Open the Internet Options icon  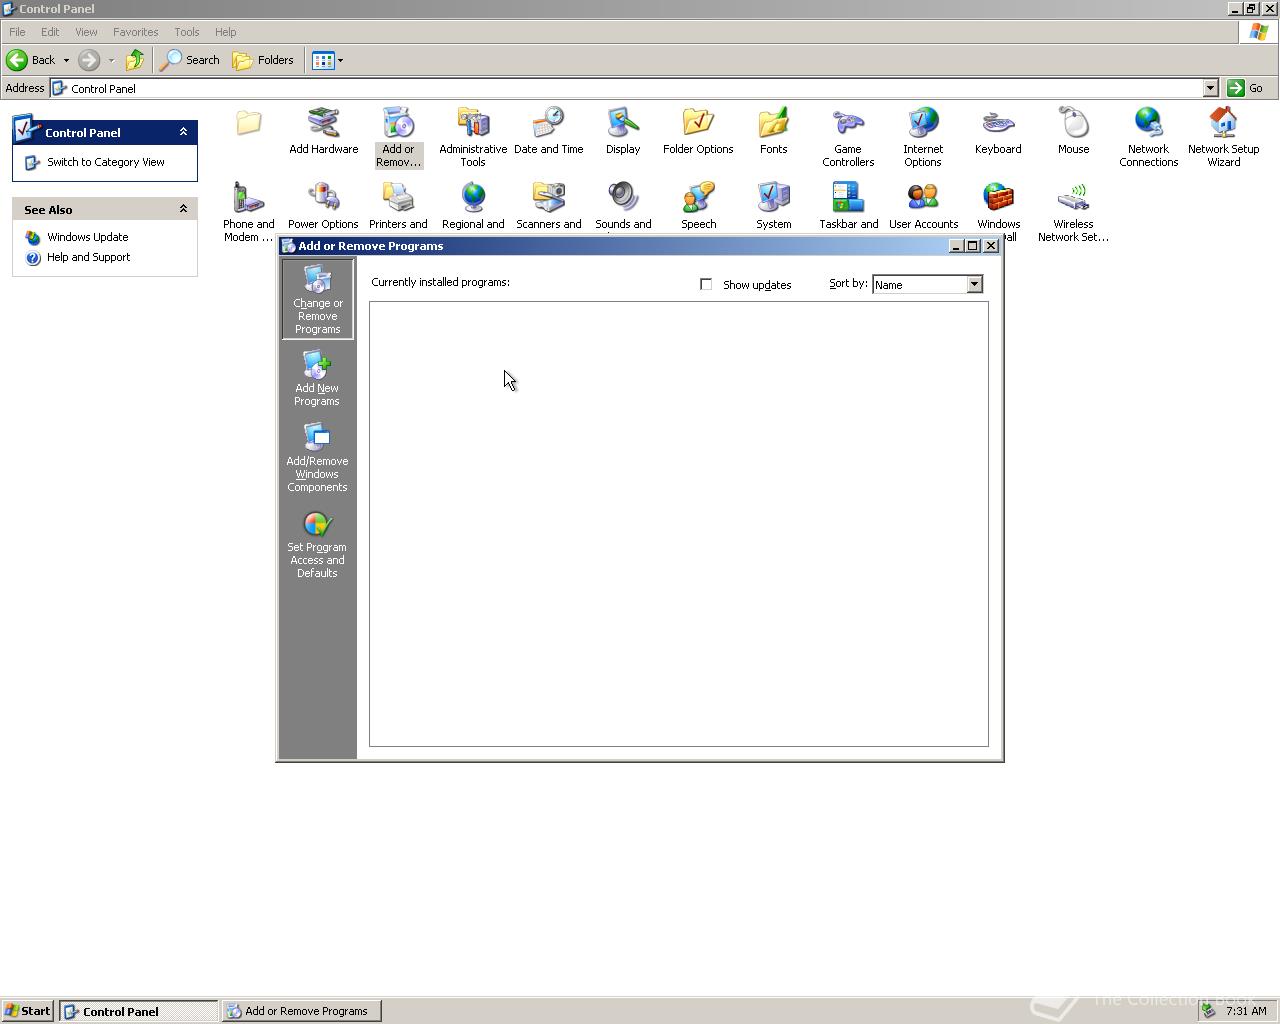pos(923,138)
